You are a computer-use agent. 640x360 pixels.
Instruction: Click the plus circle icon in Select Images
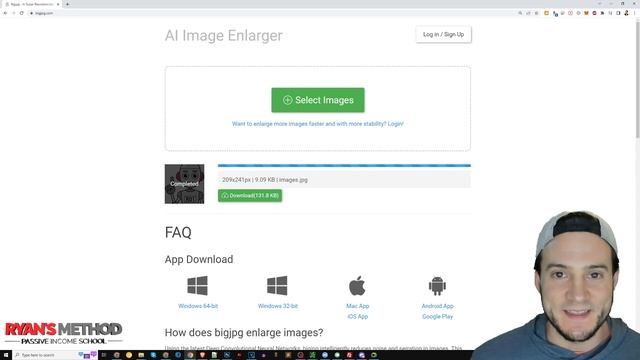tap(287, 100)
